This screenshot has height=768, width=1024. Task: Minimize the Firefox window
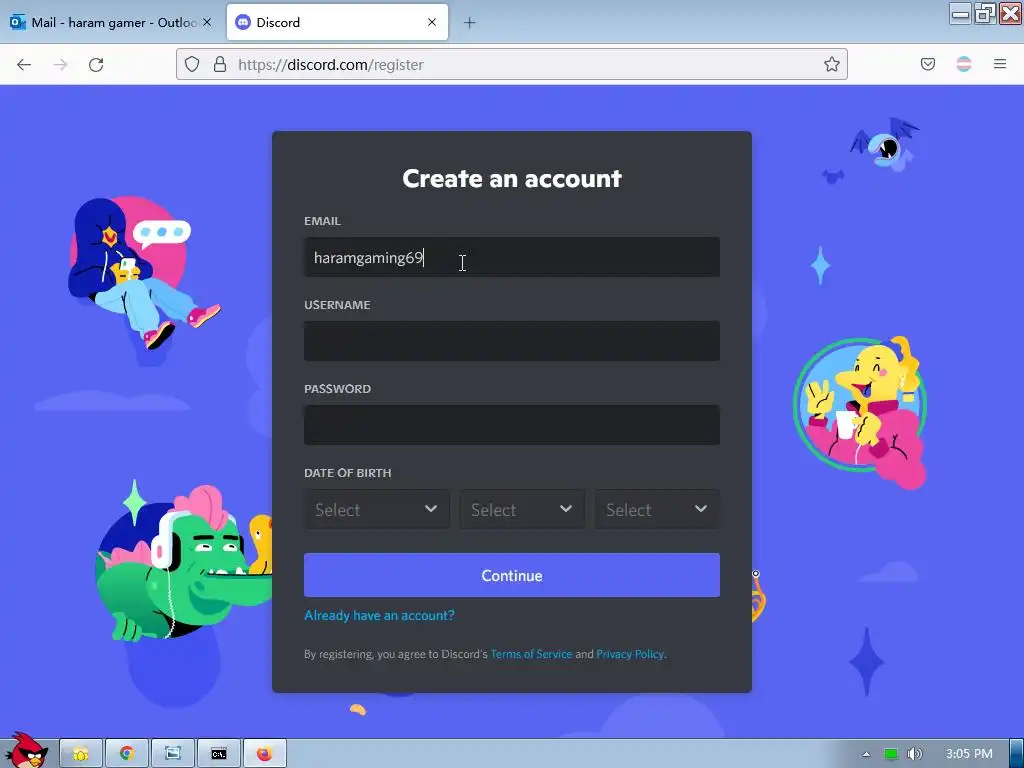pyautogui.click(x=960, y=14)
